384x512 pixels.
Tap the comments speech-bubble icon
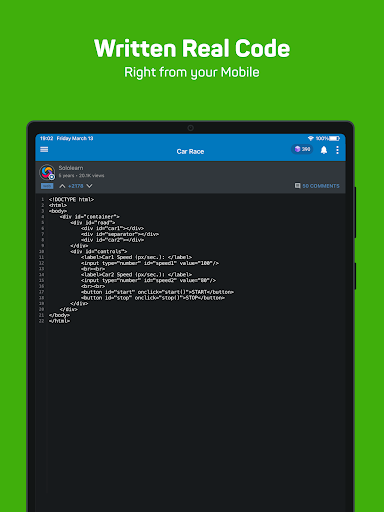click(x=297, y=186)
